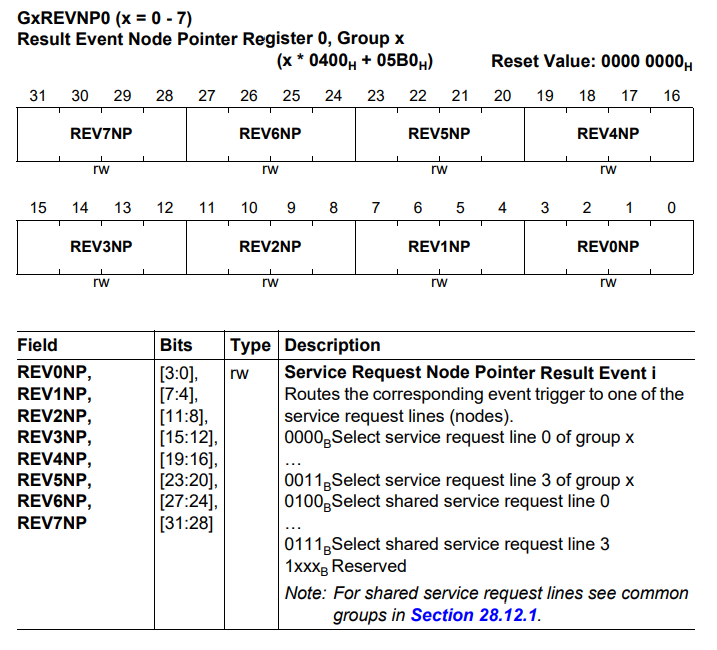Click bit number 0 label
The width and height of the screenshot is (717, 650).
(x=671, y=208)
